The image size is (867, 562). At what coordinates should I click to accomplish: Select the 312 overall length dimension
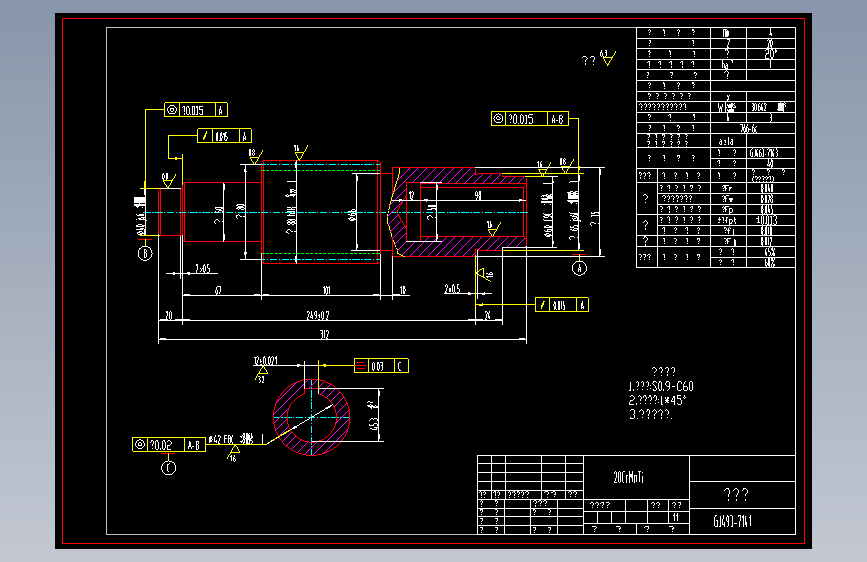tap(325, 334)
